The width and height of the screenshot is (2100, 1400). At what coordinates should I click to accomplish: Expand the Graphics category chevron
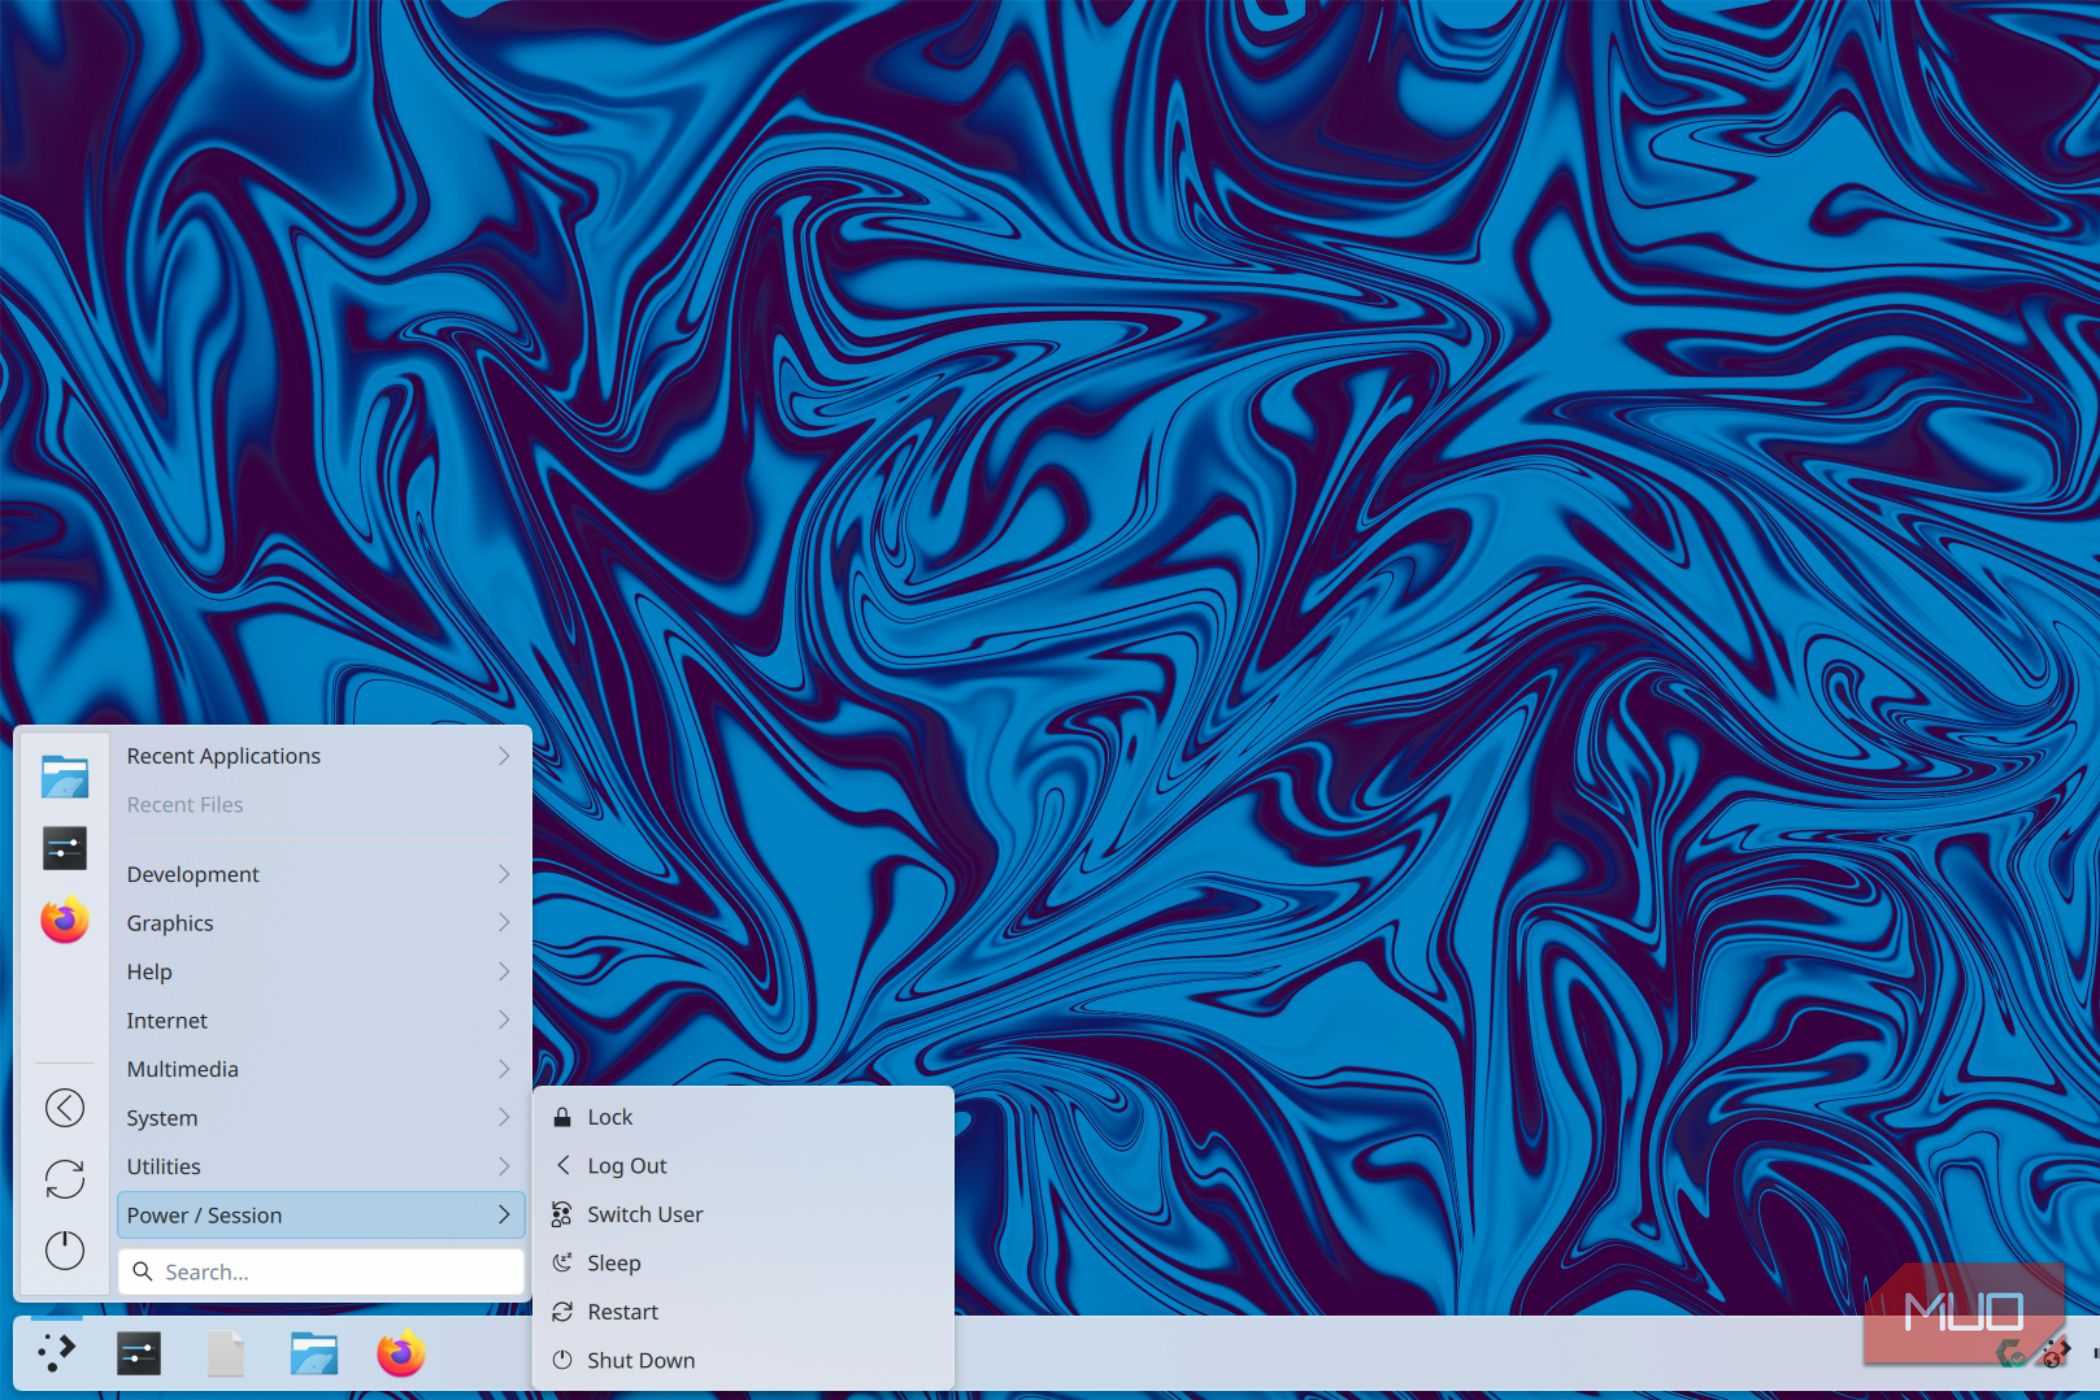(504, 922)
